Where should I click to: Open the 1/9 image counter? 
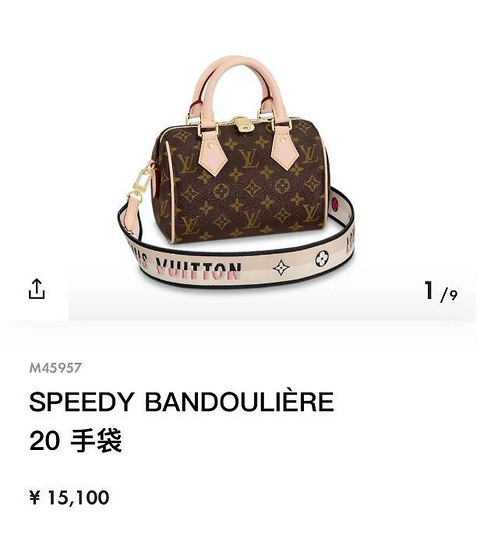(441, 292)
